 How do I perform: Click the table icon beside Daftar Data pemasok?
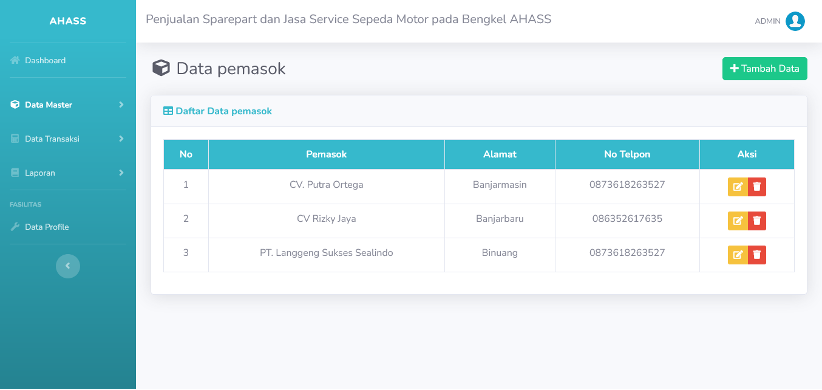point(168,111)
